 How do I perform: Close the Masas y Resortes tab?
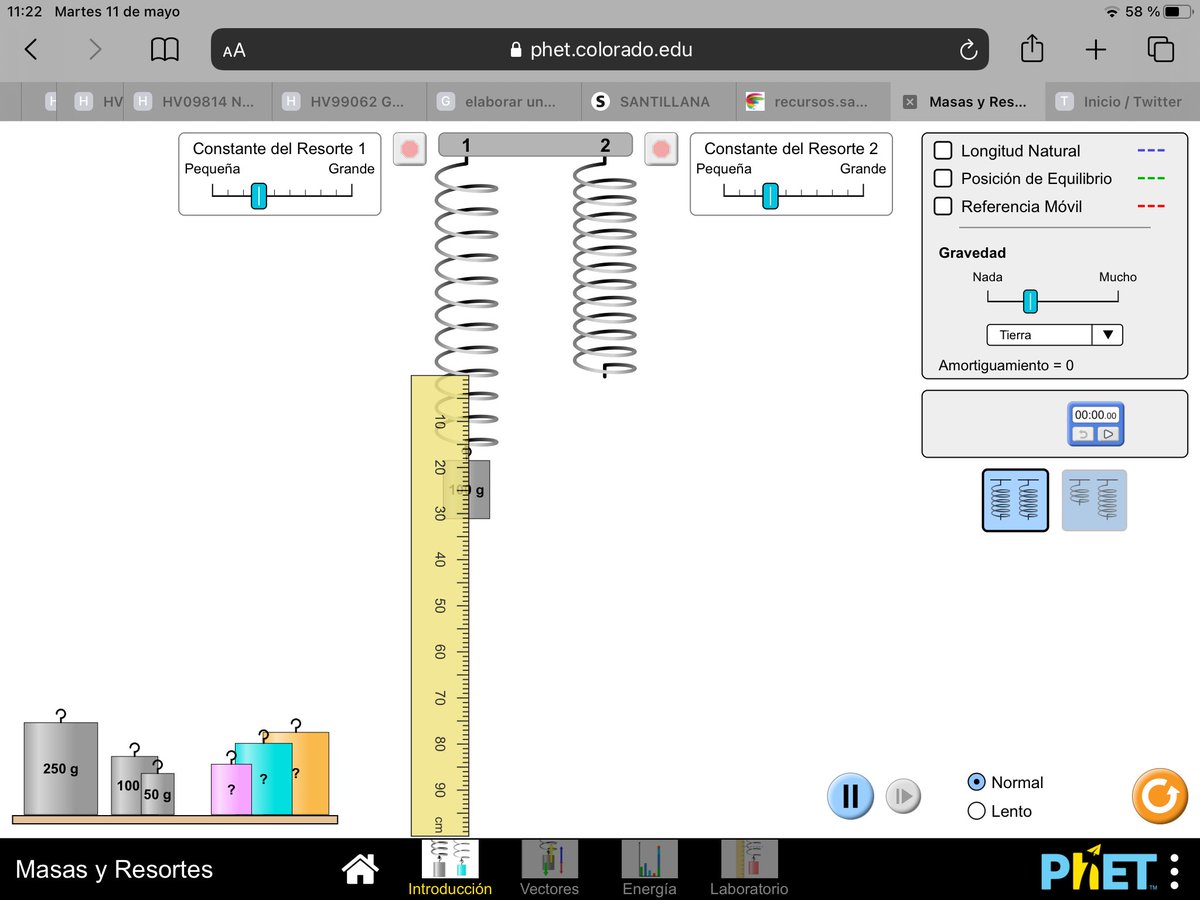click(909, 102)
